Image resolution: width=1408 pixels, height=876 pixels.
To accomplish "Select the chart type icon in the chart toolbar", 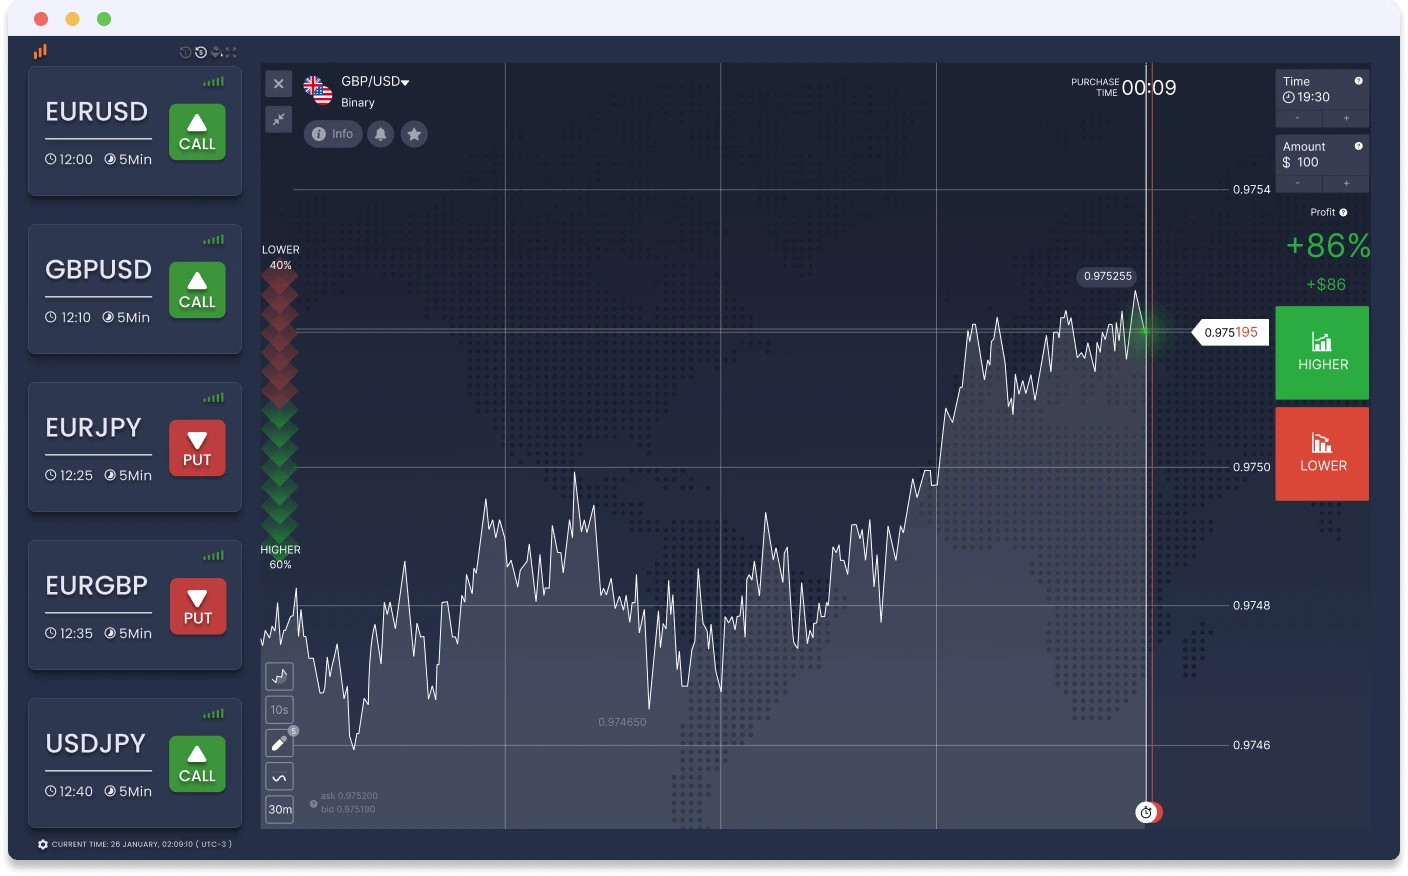I will tap(280, 677).
